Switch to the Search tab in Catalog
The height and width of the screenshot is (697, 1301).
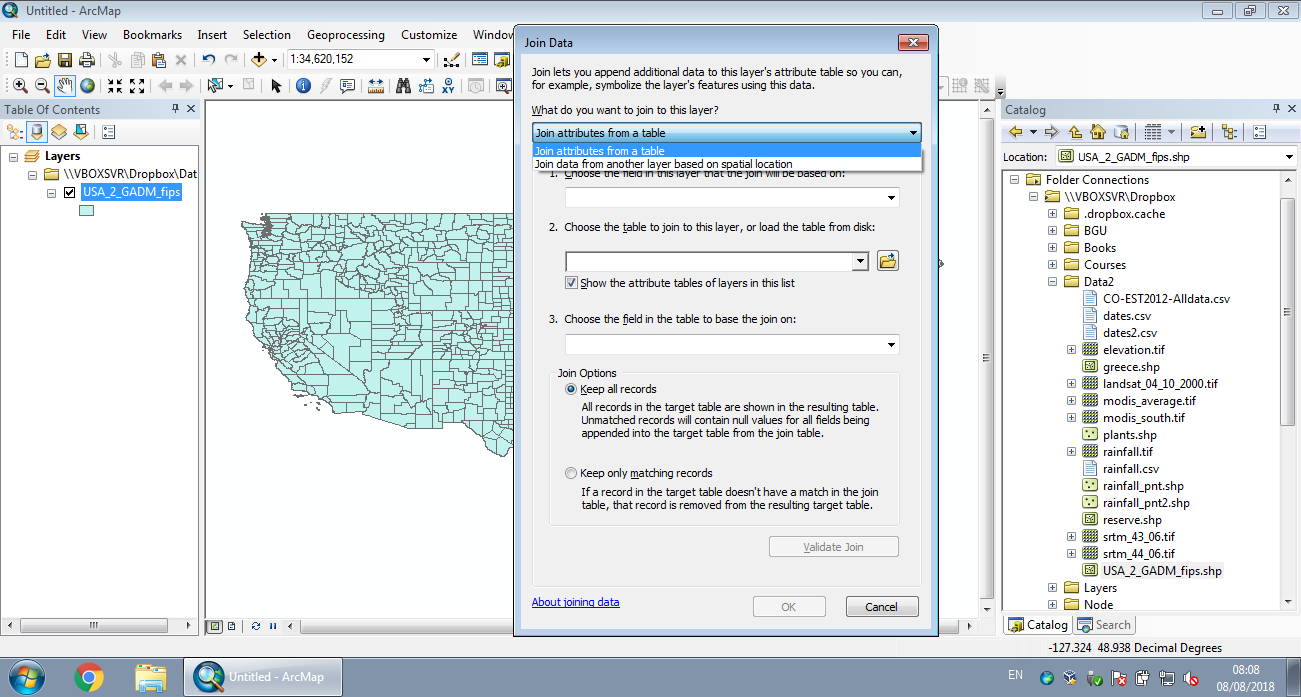click(x=1104, y=624)
